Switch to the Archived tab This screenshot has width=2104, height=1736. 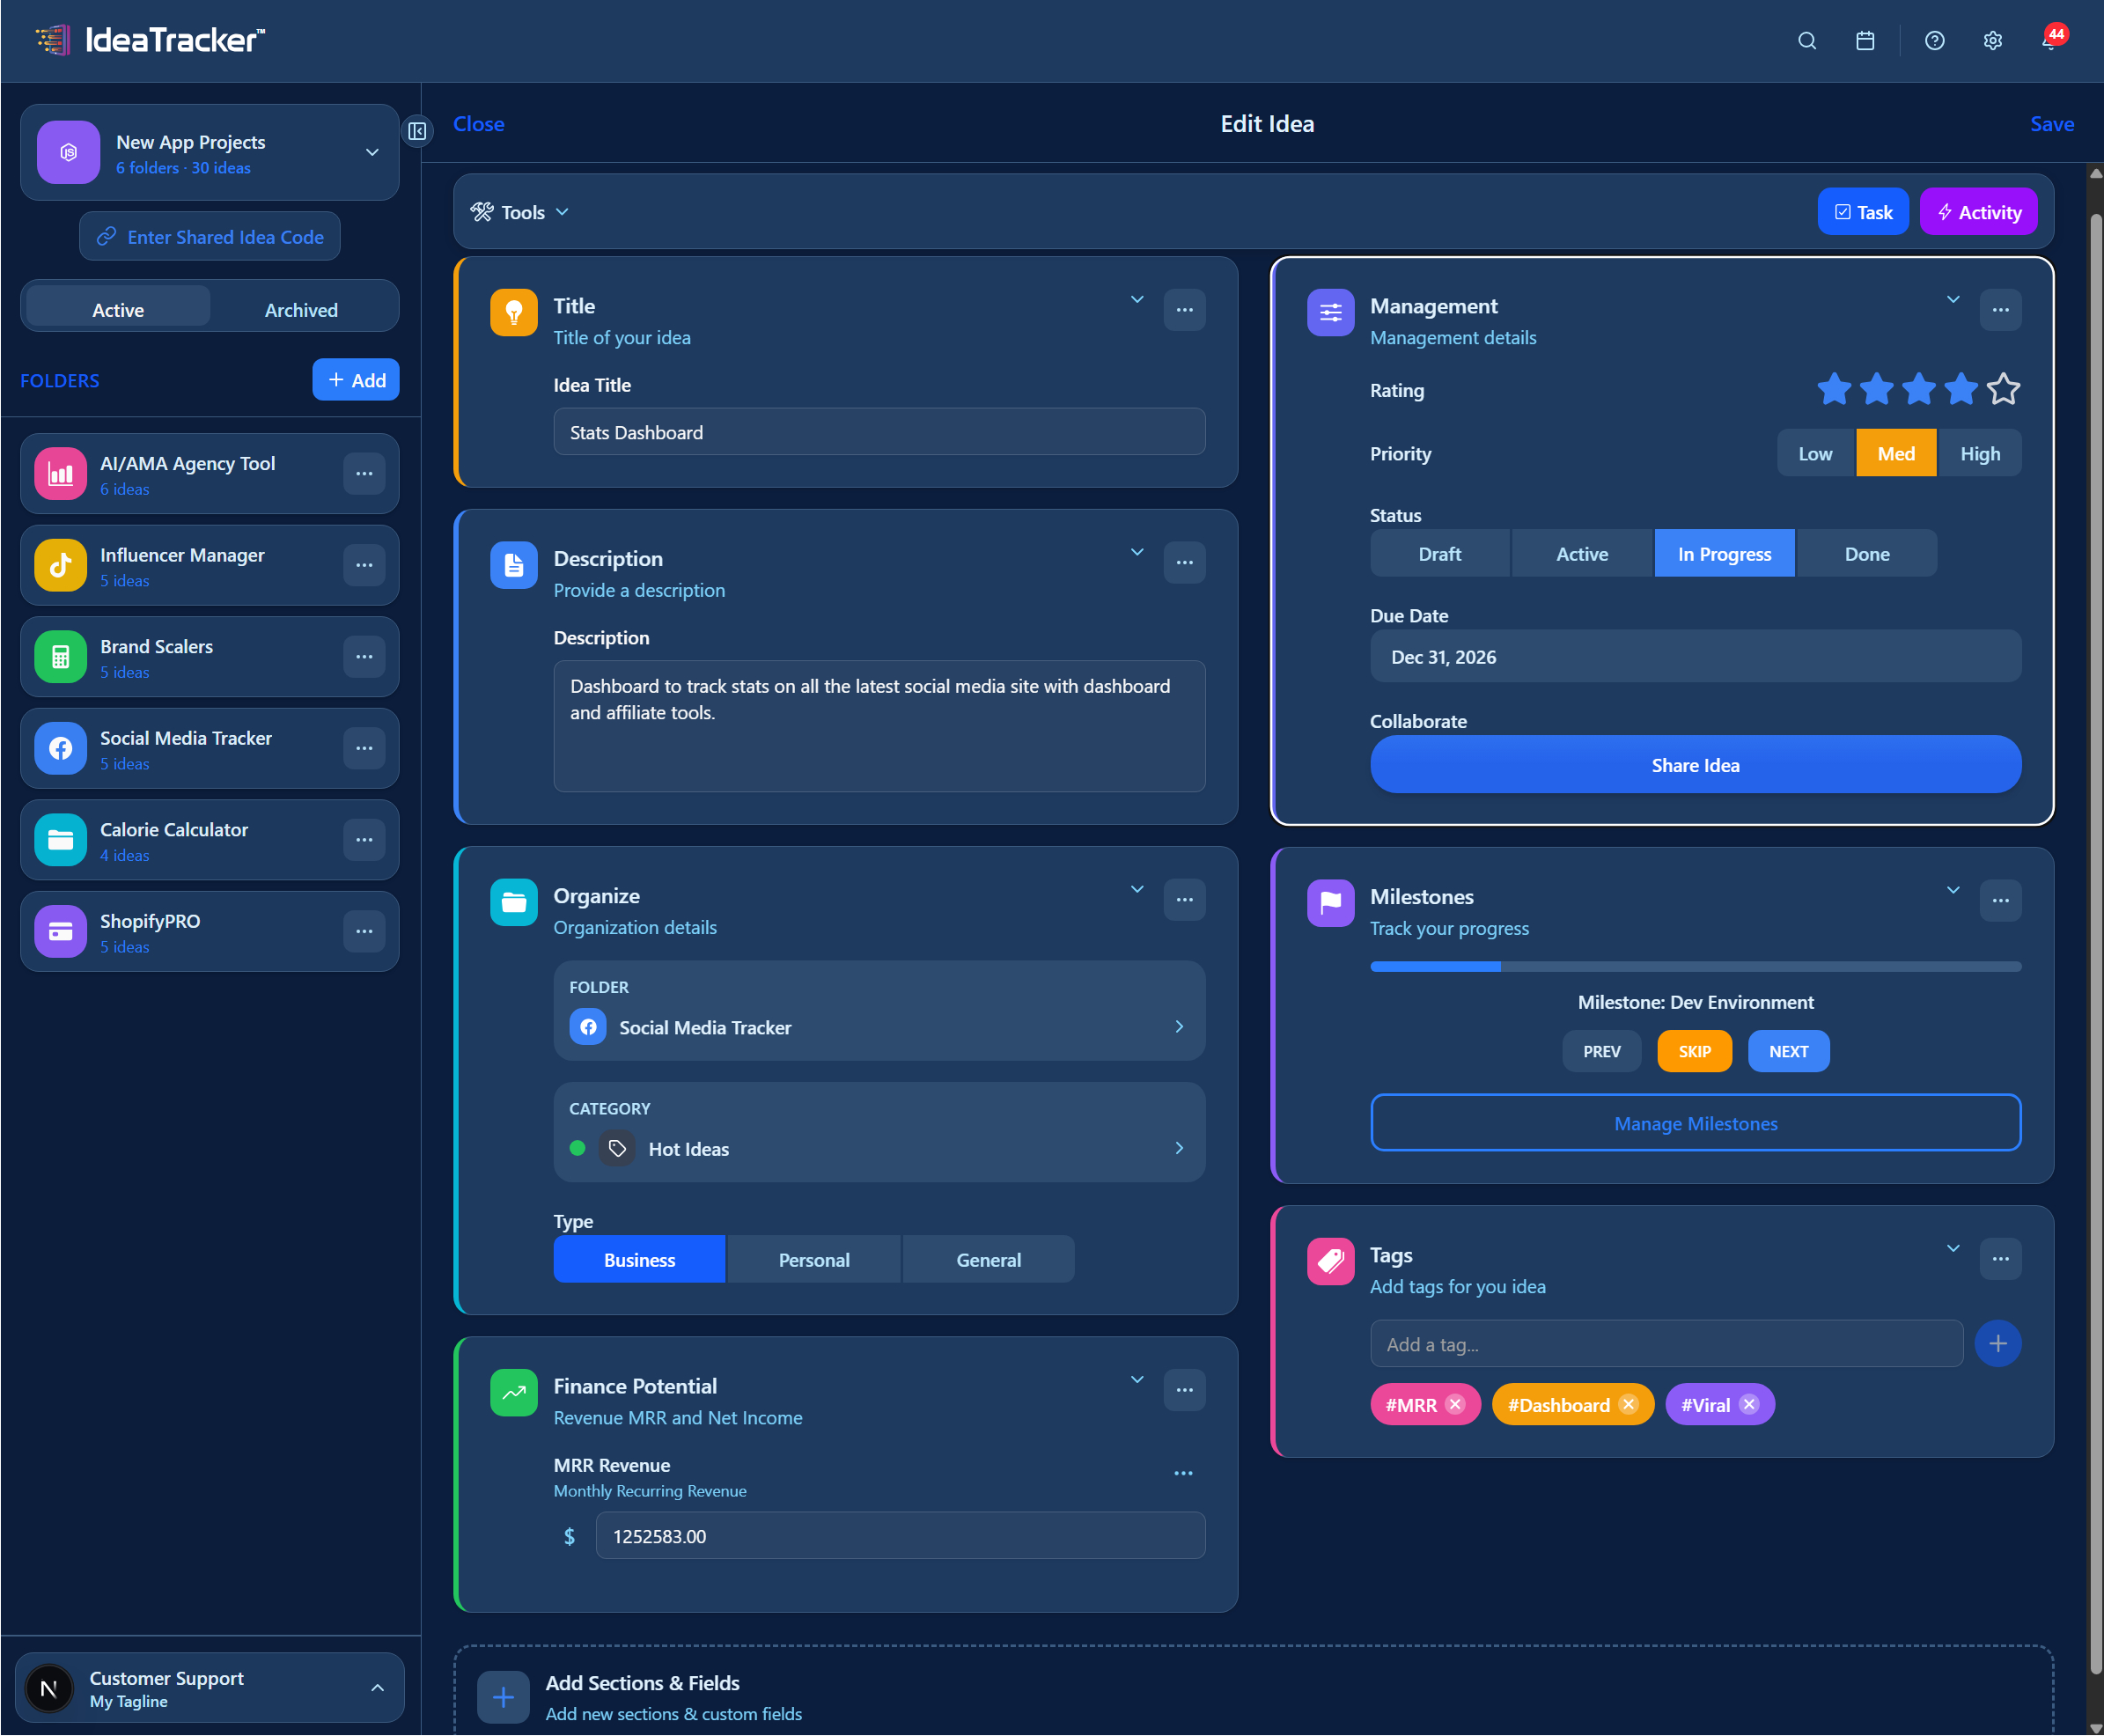[x=301, y=308]
